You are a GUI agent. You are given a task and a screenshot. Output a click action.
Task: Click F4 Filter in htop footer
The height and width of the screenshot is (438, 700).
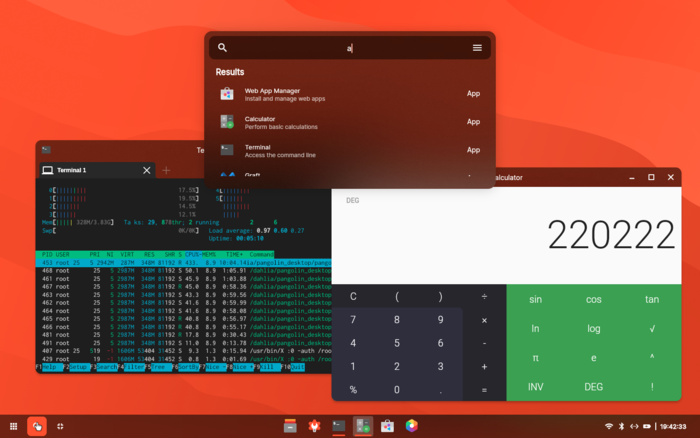(131, 367)
